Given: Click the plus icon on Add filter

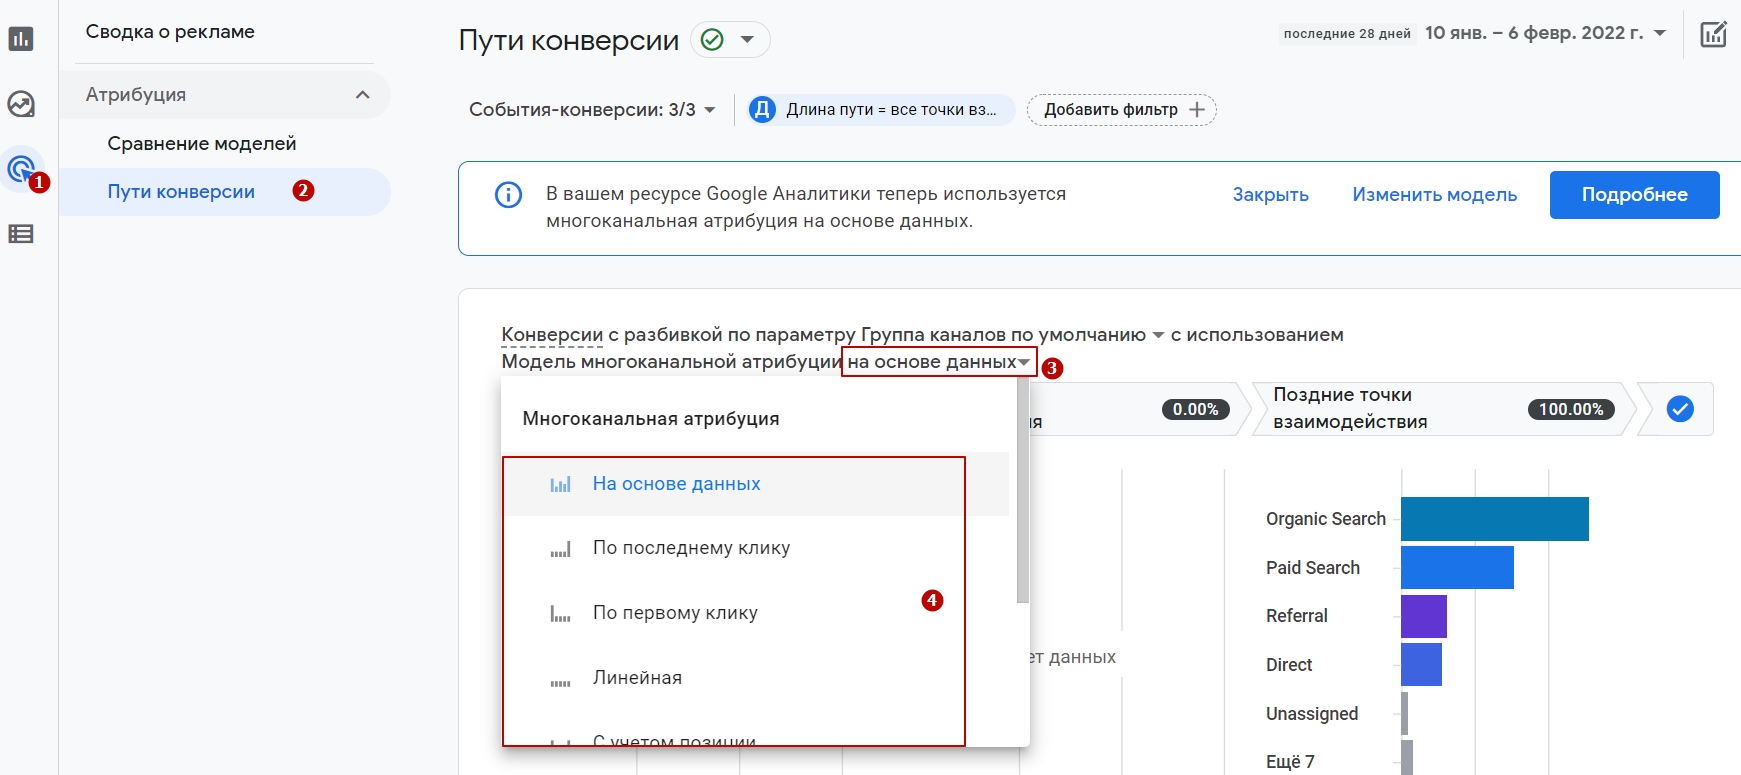Looking at the screenshot, I should coord(1197,110).
